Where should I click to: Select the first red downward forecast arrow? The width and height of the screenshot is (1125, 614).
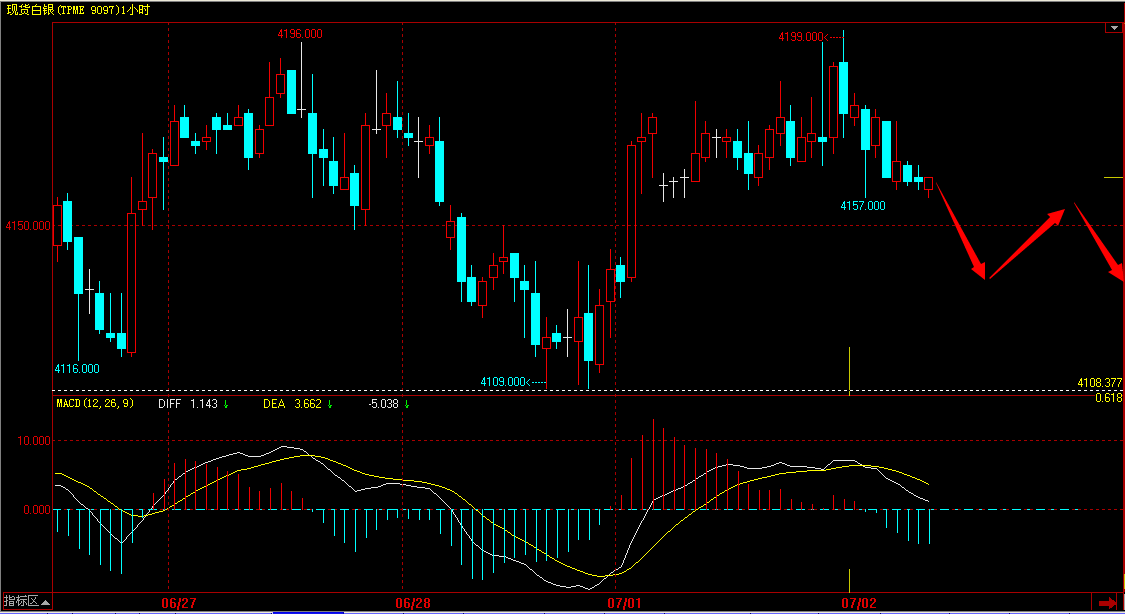962,231
